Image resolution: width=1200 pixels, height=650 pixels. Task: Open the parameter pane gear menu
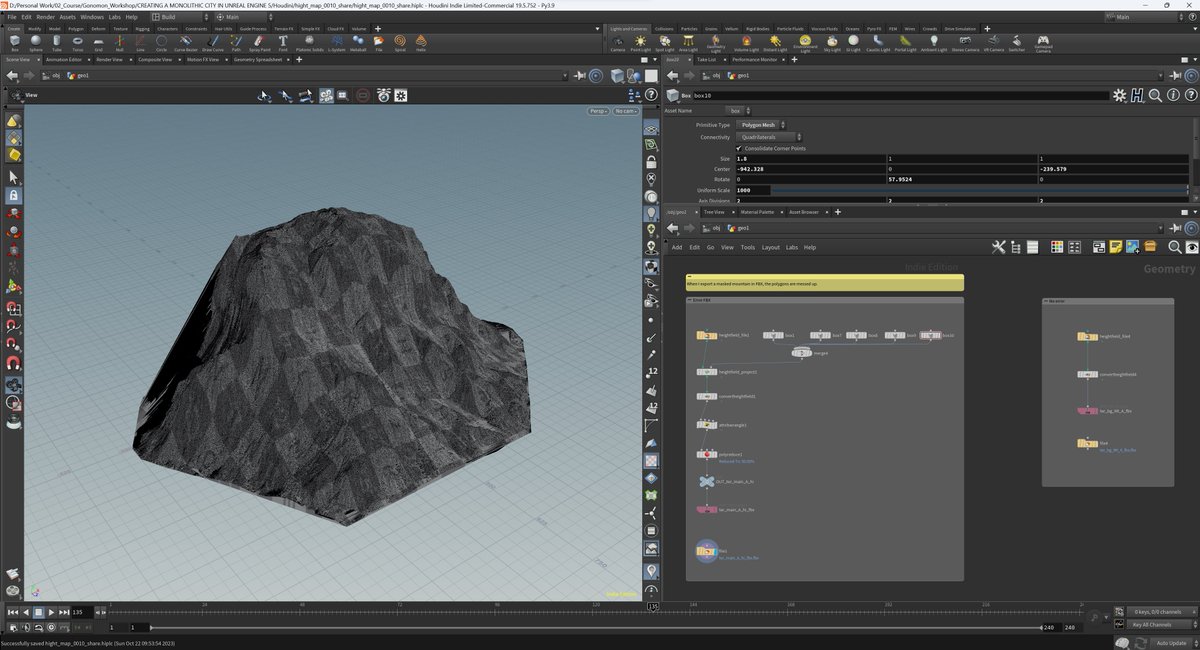pyautogui.click(x=1118, y=95)
